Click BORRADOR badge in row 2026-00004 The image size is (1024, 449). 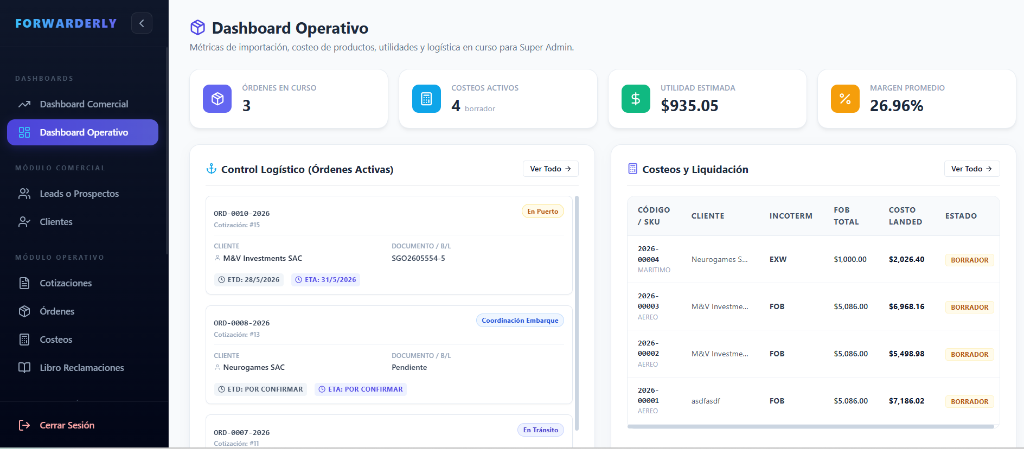coord(969,260)
